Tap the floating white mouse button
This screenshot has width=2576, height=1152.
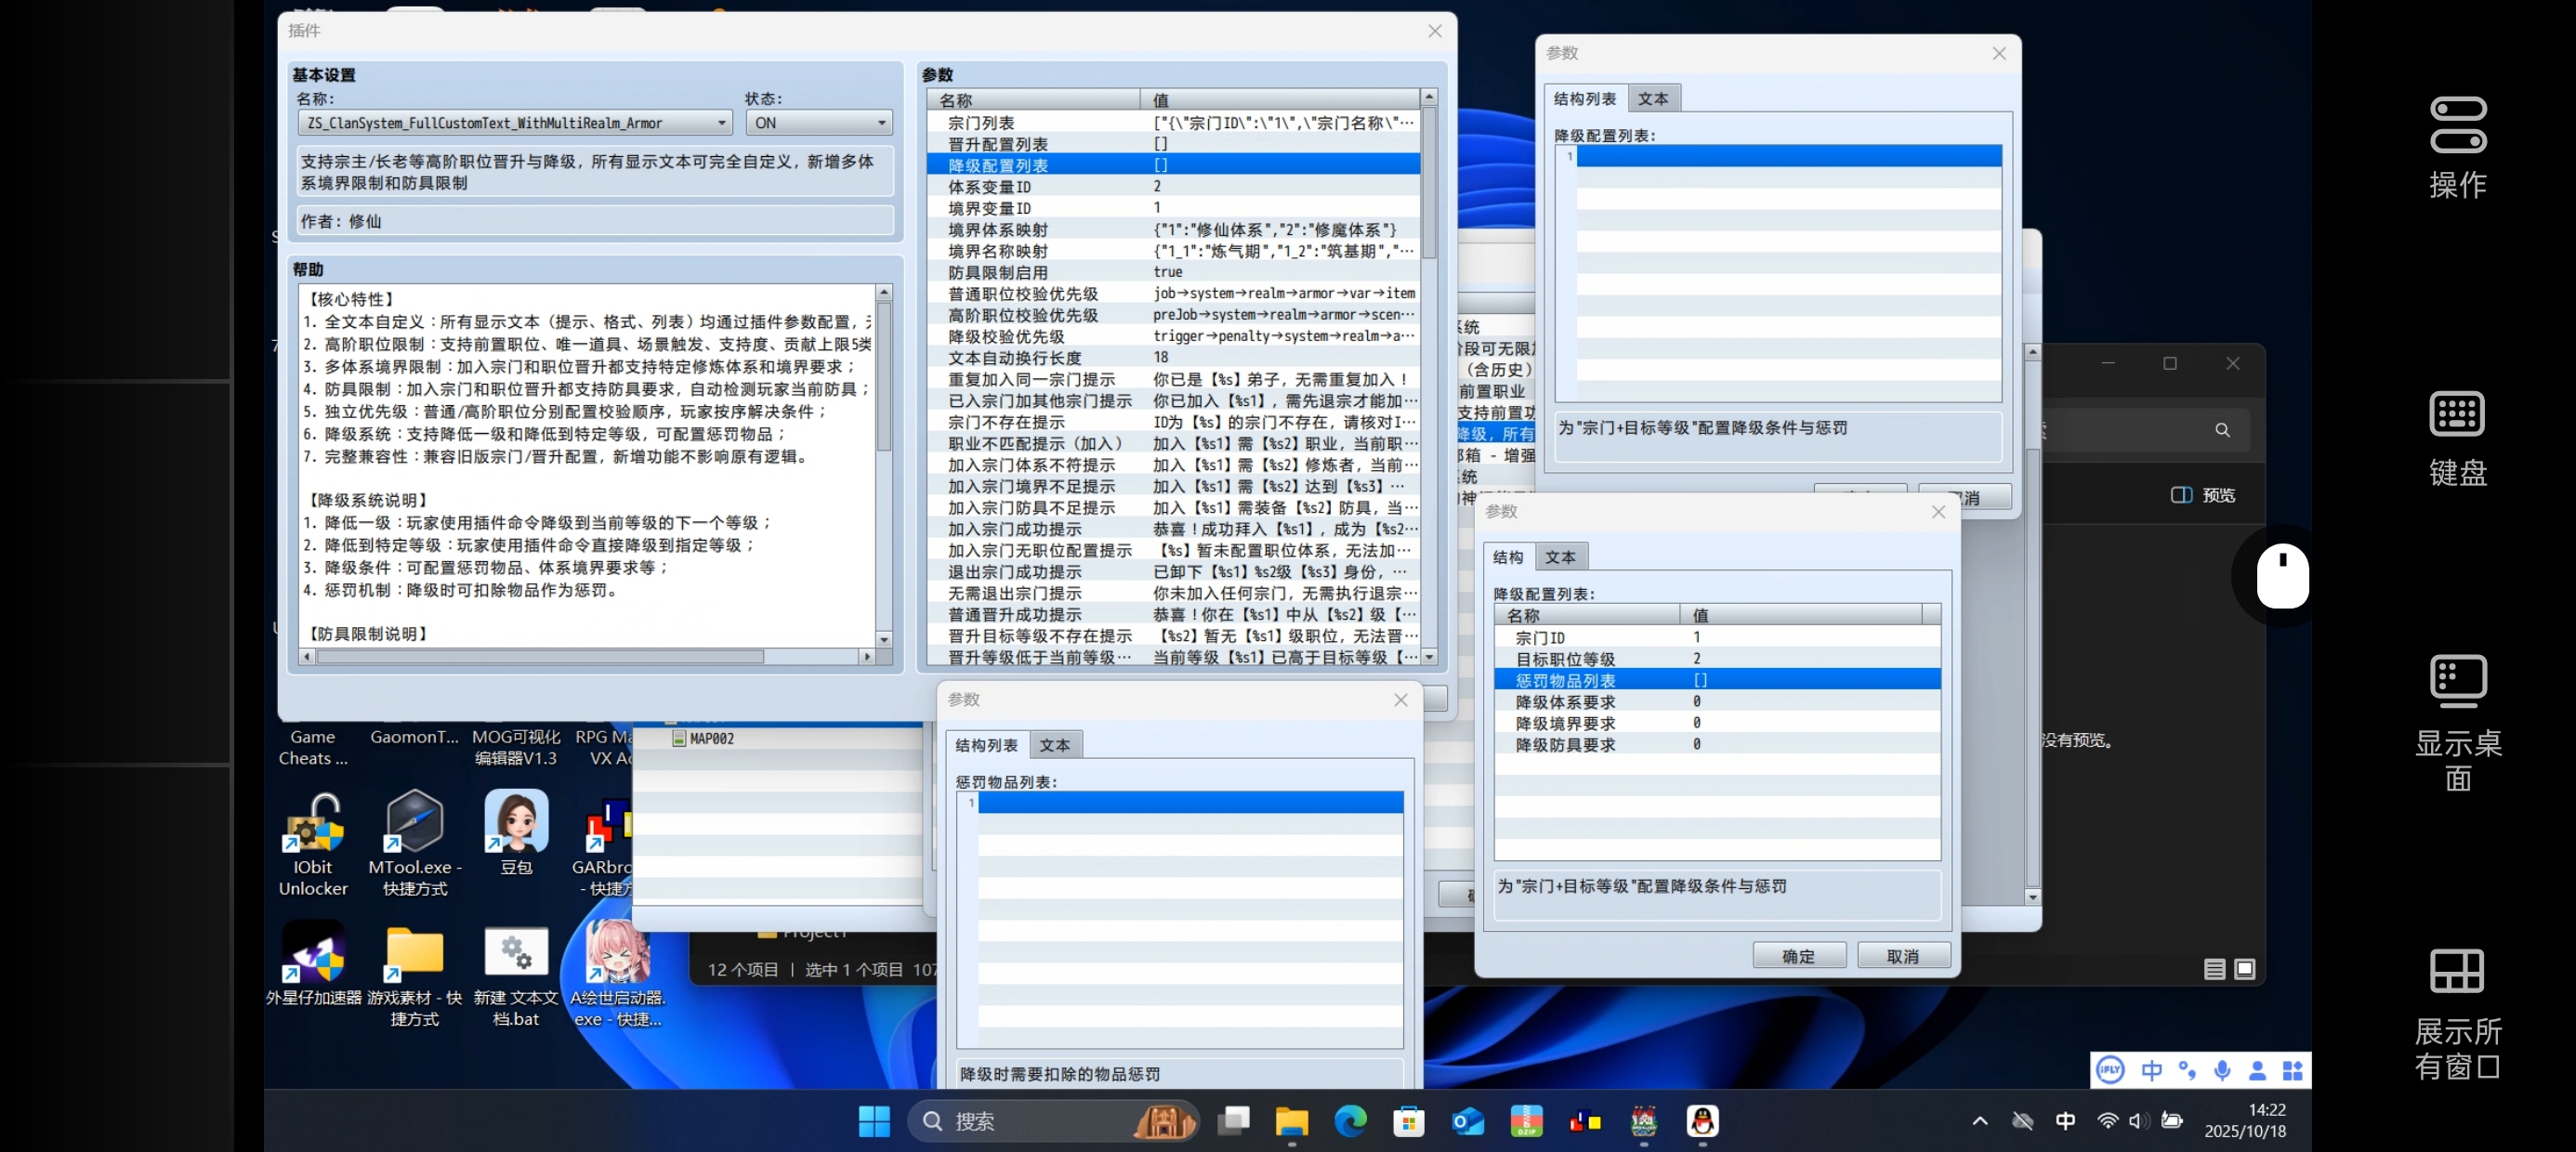pyautogui.click(x=2282, y=576)
